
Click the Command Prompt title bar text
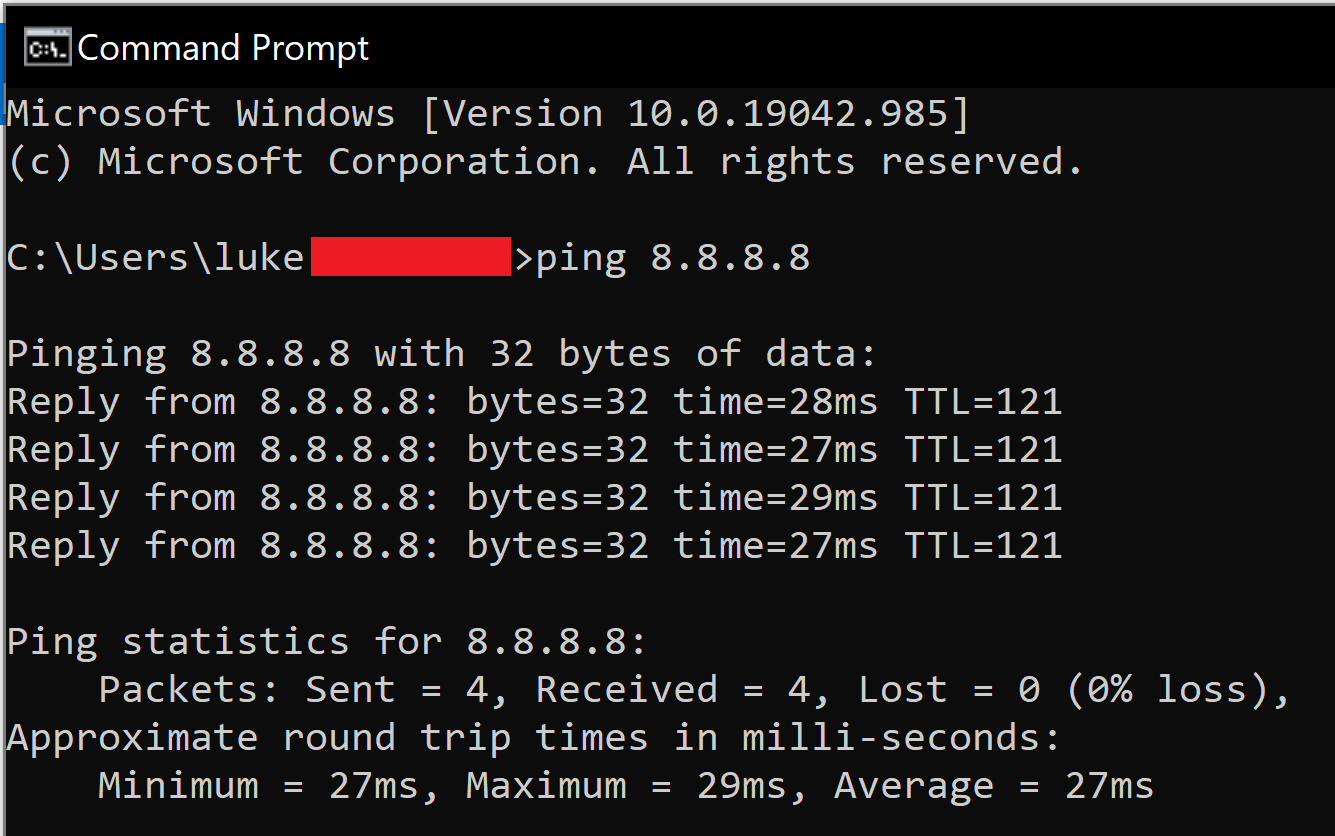tap(224, 48)
